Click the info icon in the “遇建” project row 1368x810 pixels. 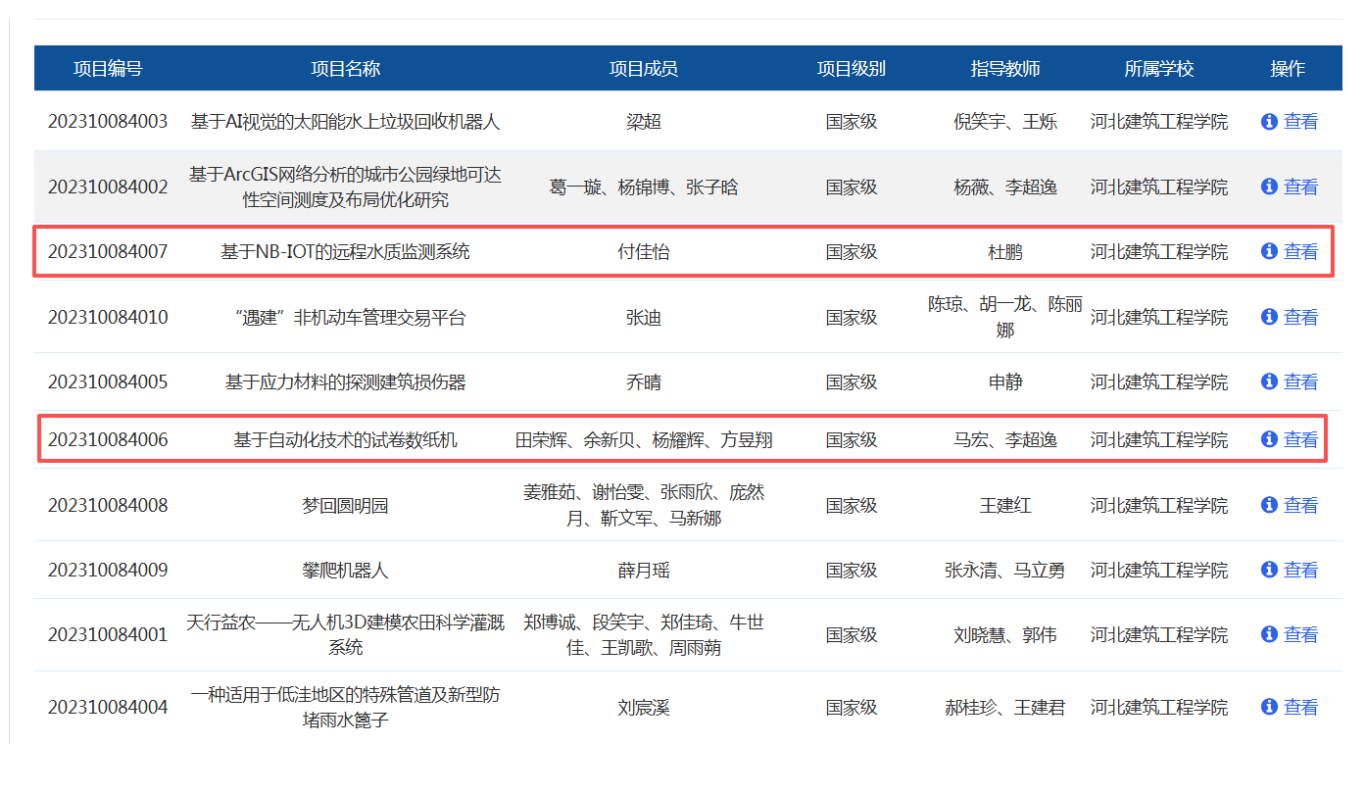click(1269, 317)
